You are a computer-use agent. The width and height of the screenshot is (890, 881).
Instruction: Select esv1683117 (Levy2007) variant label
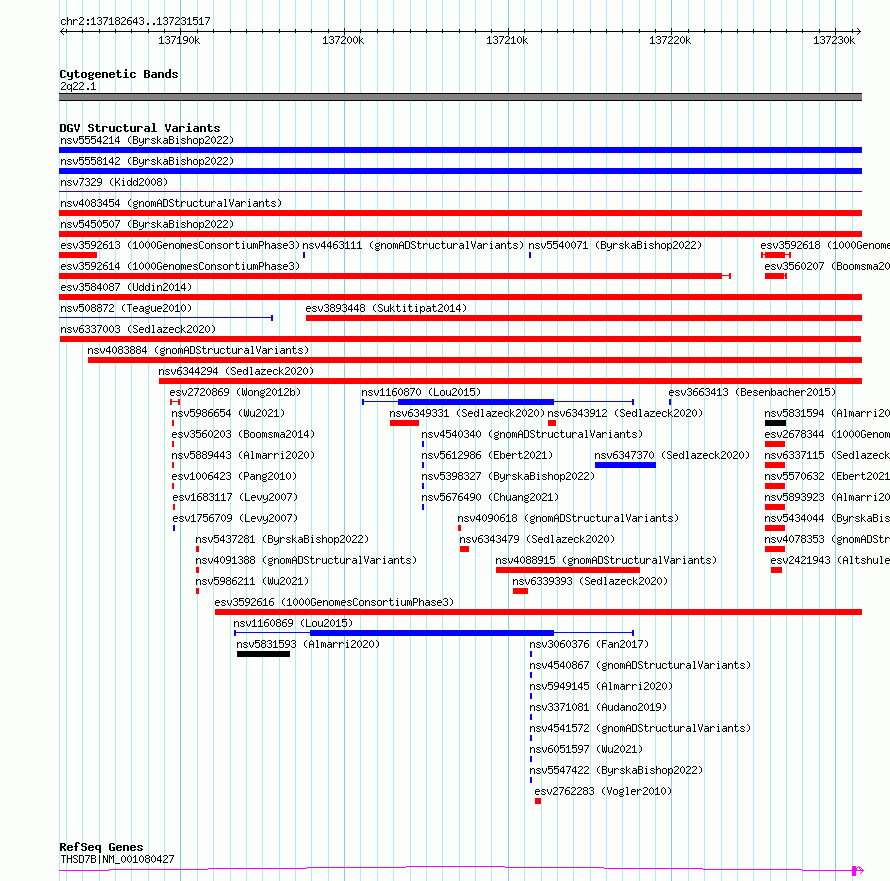click(x=235, y=497)
